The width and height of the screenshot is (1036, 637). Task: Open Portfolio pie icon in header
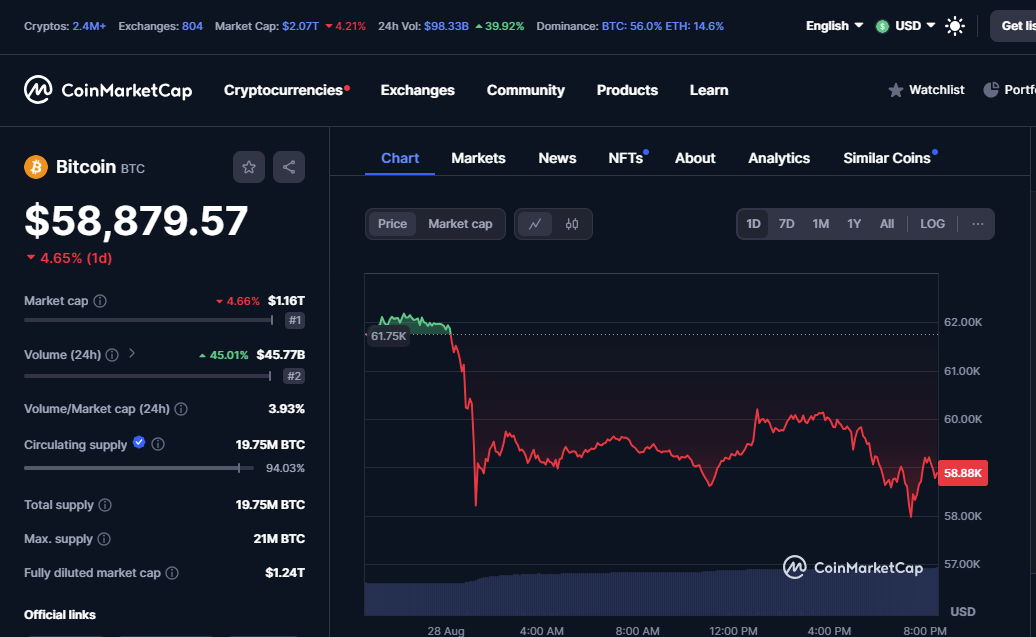[x=991, y=90]
